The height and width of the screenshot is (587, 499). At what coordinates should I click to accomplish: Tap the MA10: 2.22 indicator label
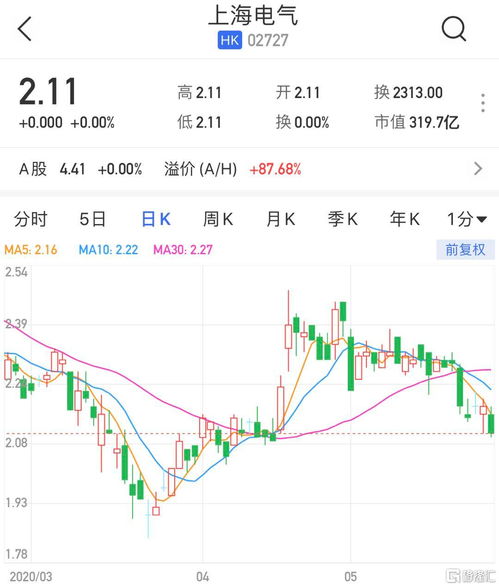pos(108,250)
